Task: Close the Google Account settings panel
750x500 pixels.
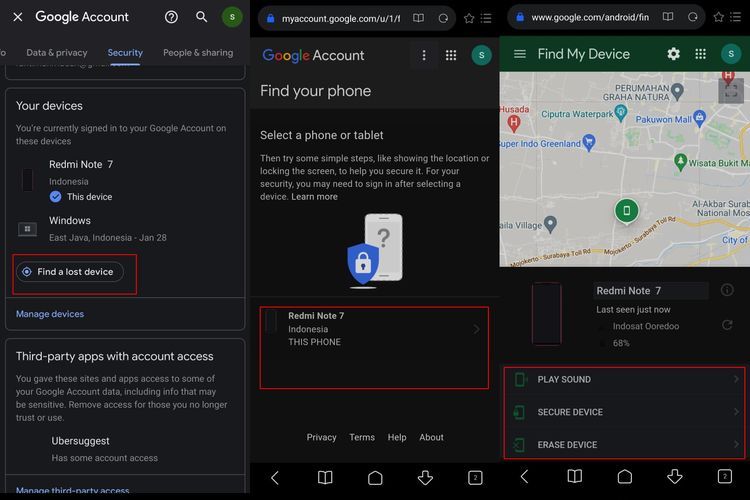Action: pos(18,17)
